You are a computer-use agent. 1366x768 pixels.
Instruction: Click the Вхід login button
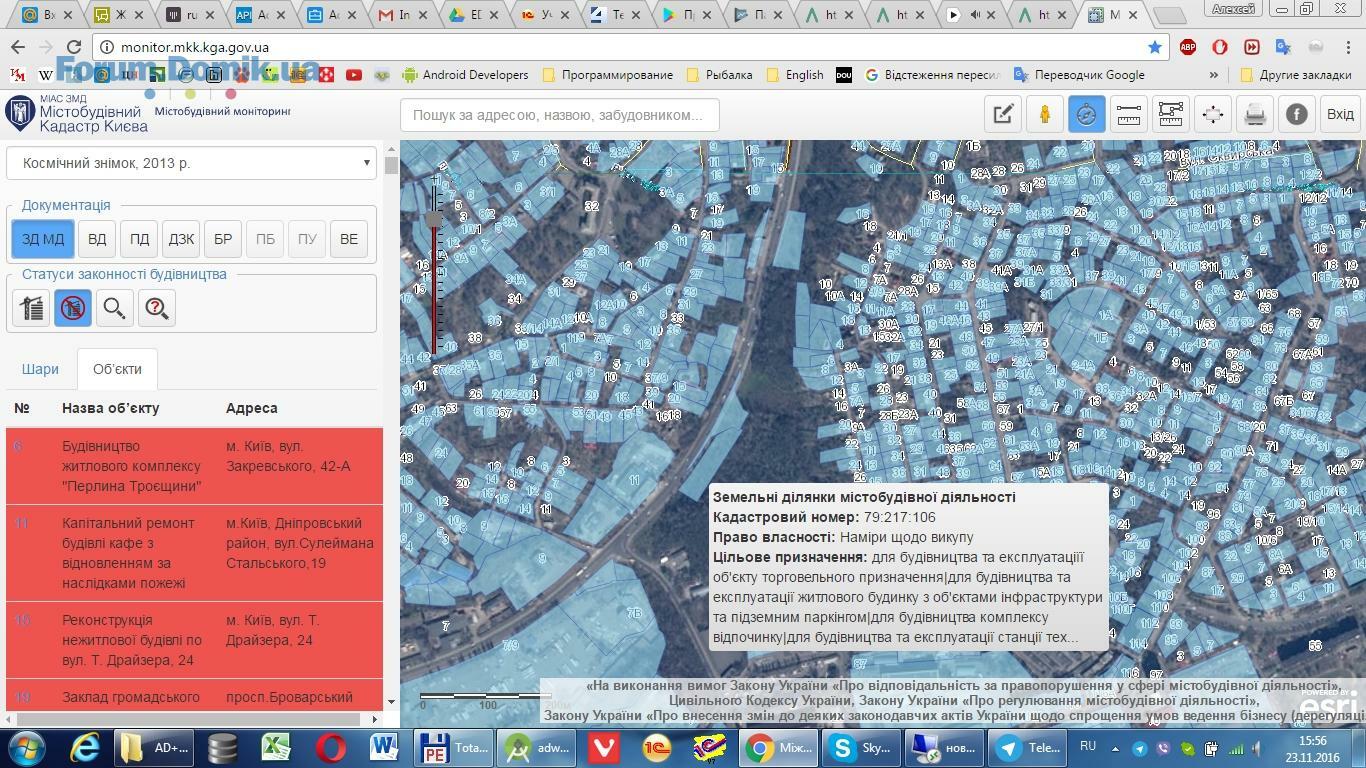(1340, 115)
